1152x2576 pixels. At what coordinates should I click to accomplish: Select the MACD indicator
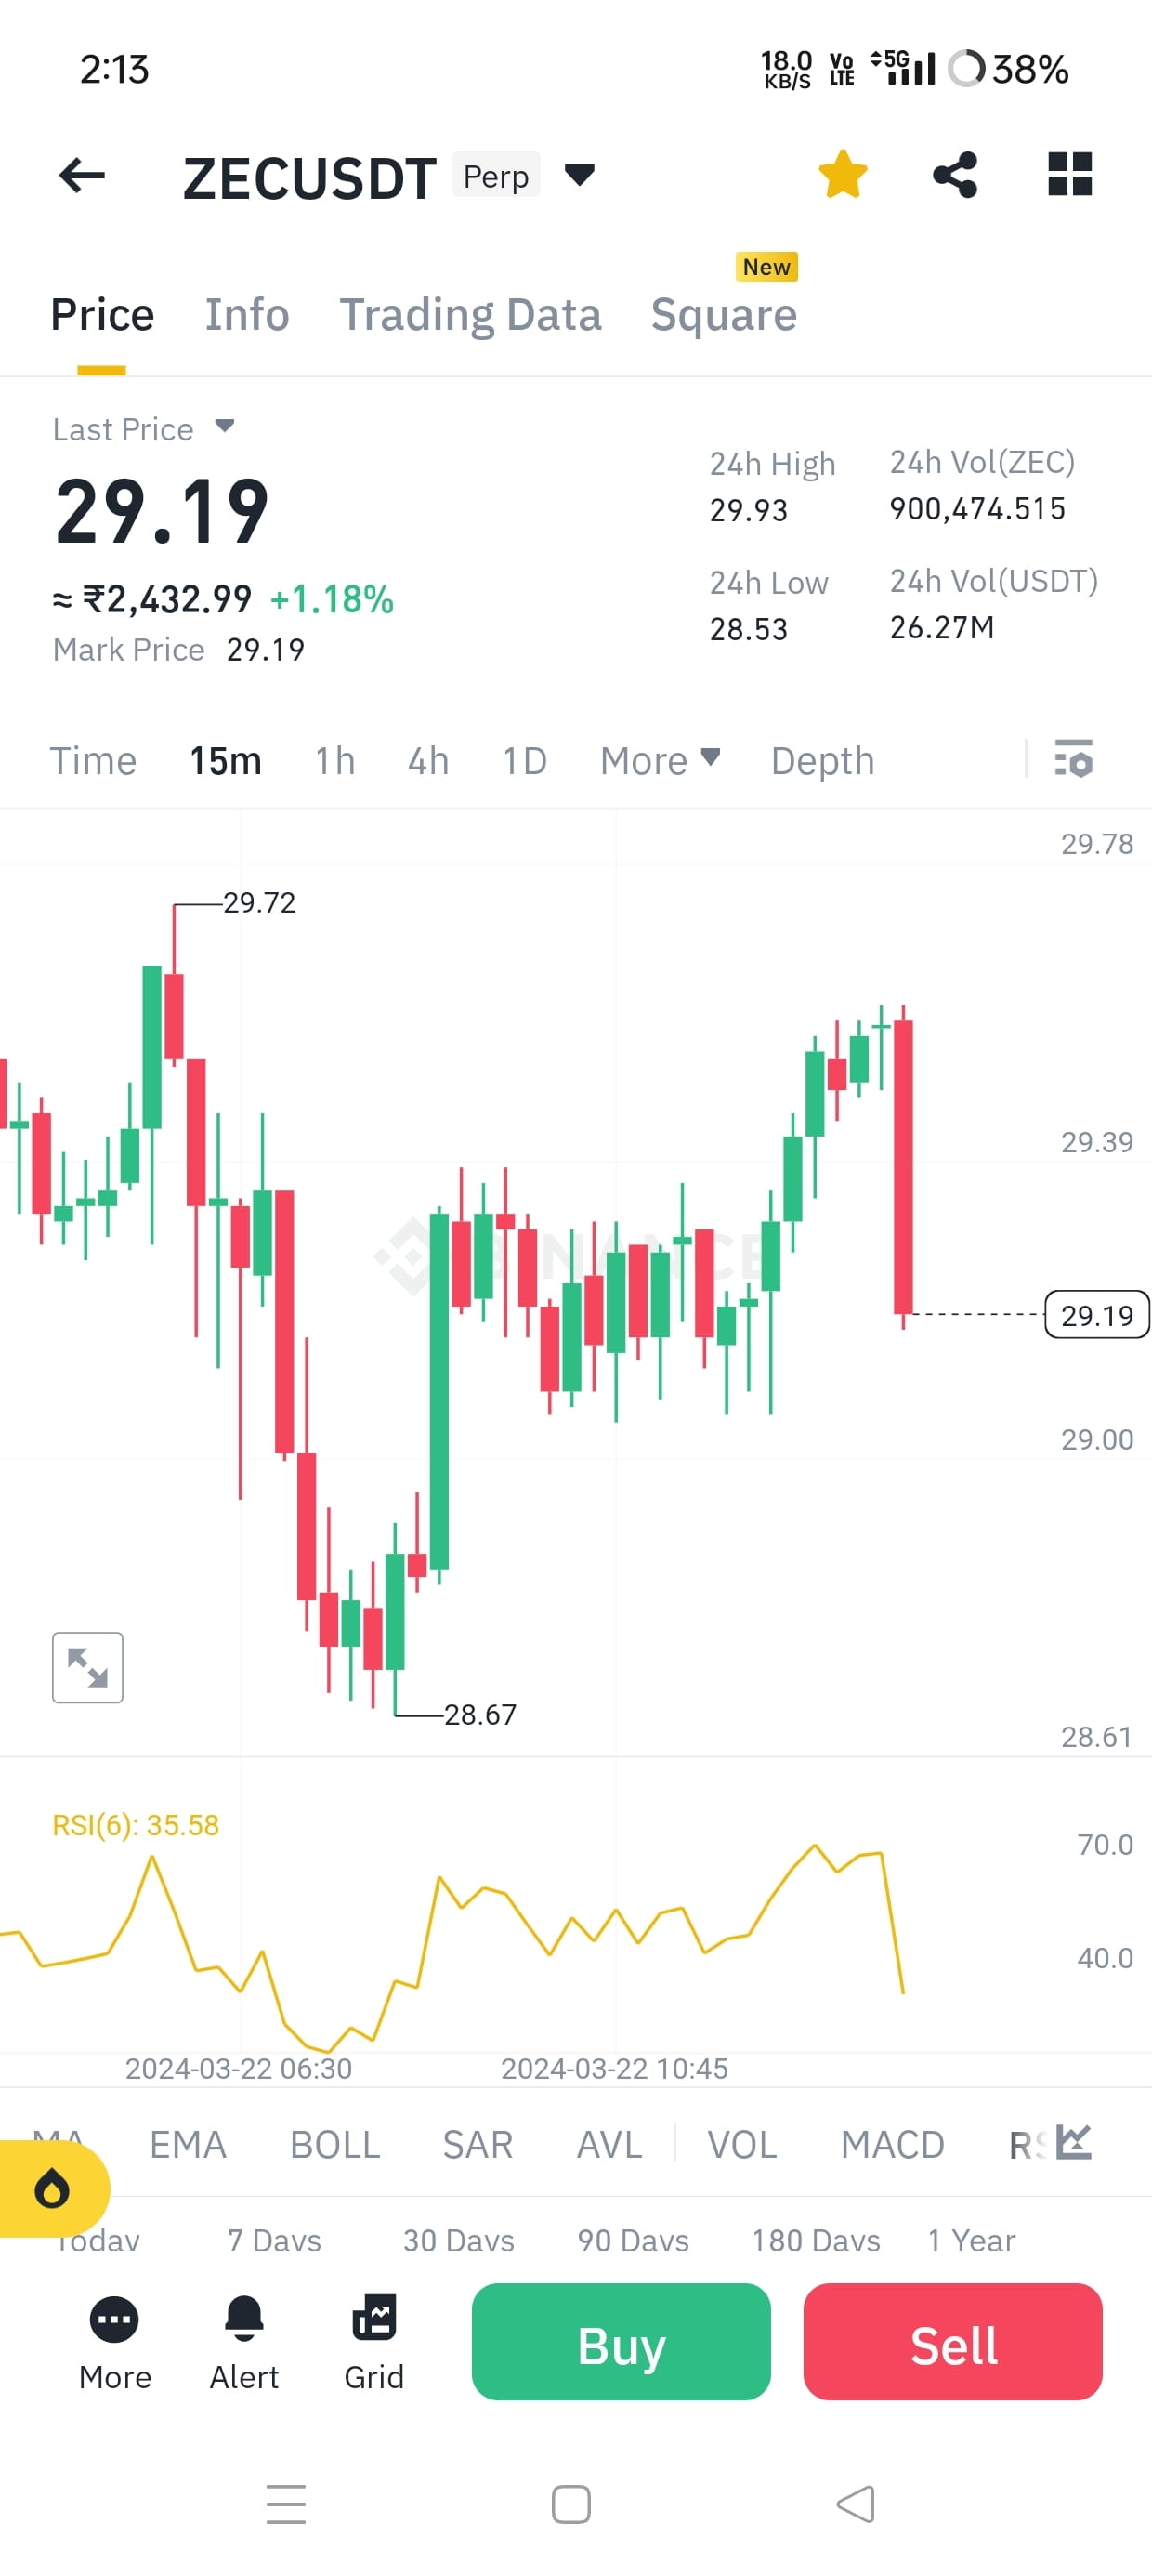coord(892,2144)
